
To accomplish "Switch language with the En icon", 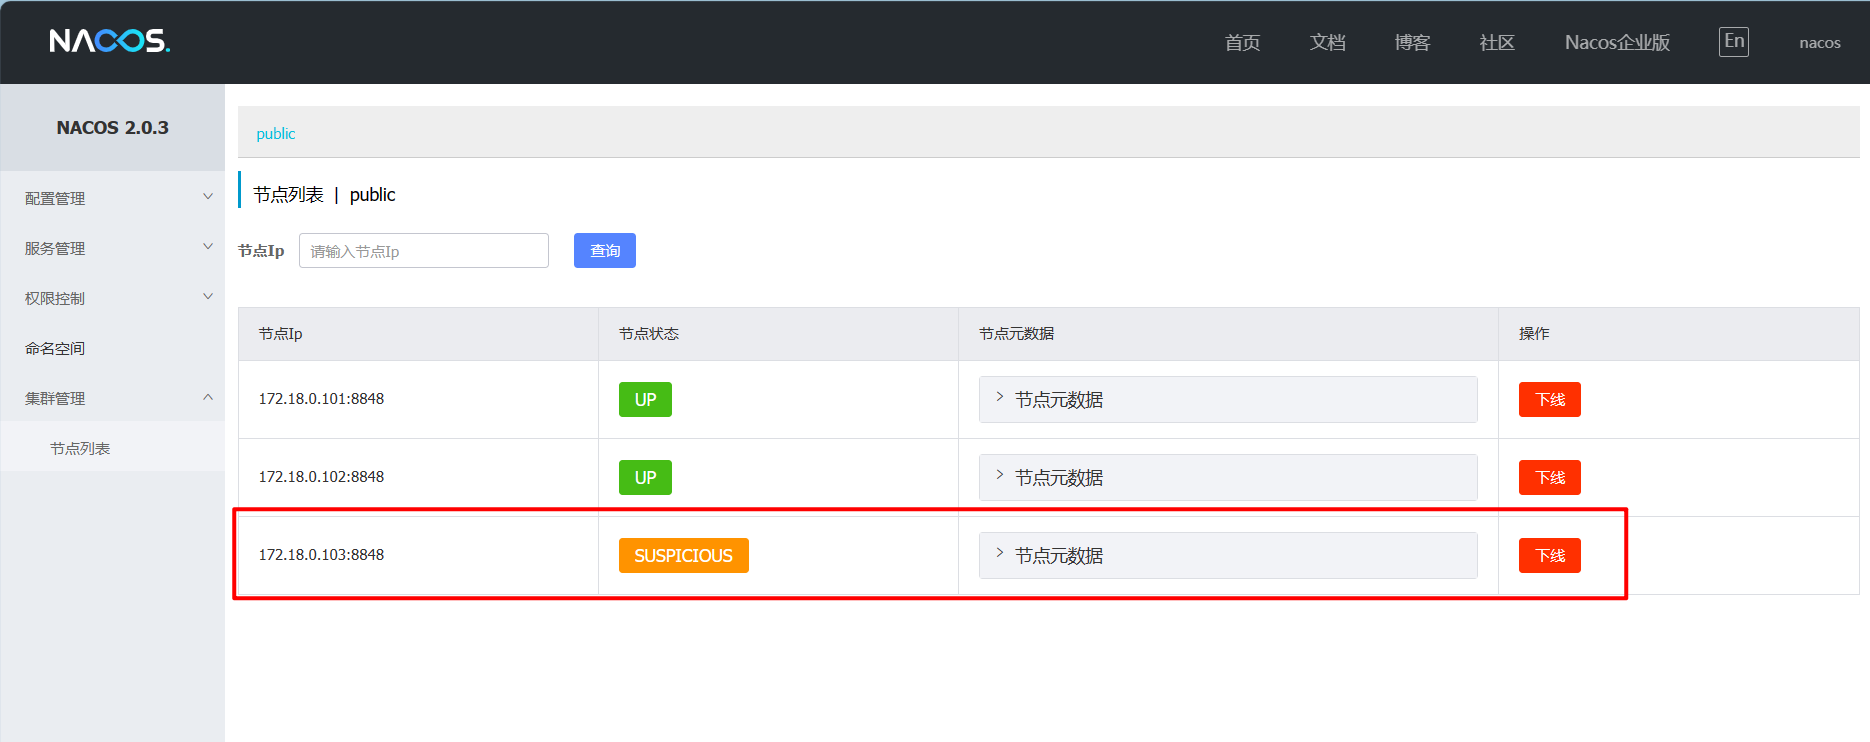I will point(1734,41).
